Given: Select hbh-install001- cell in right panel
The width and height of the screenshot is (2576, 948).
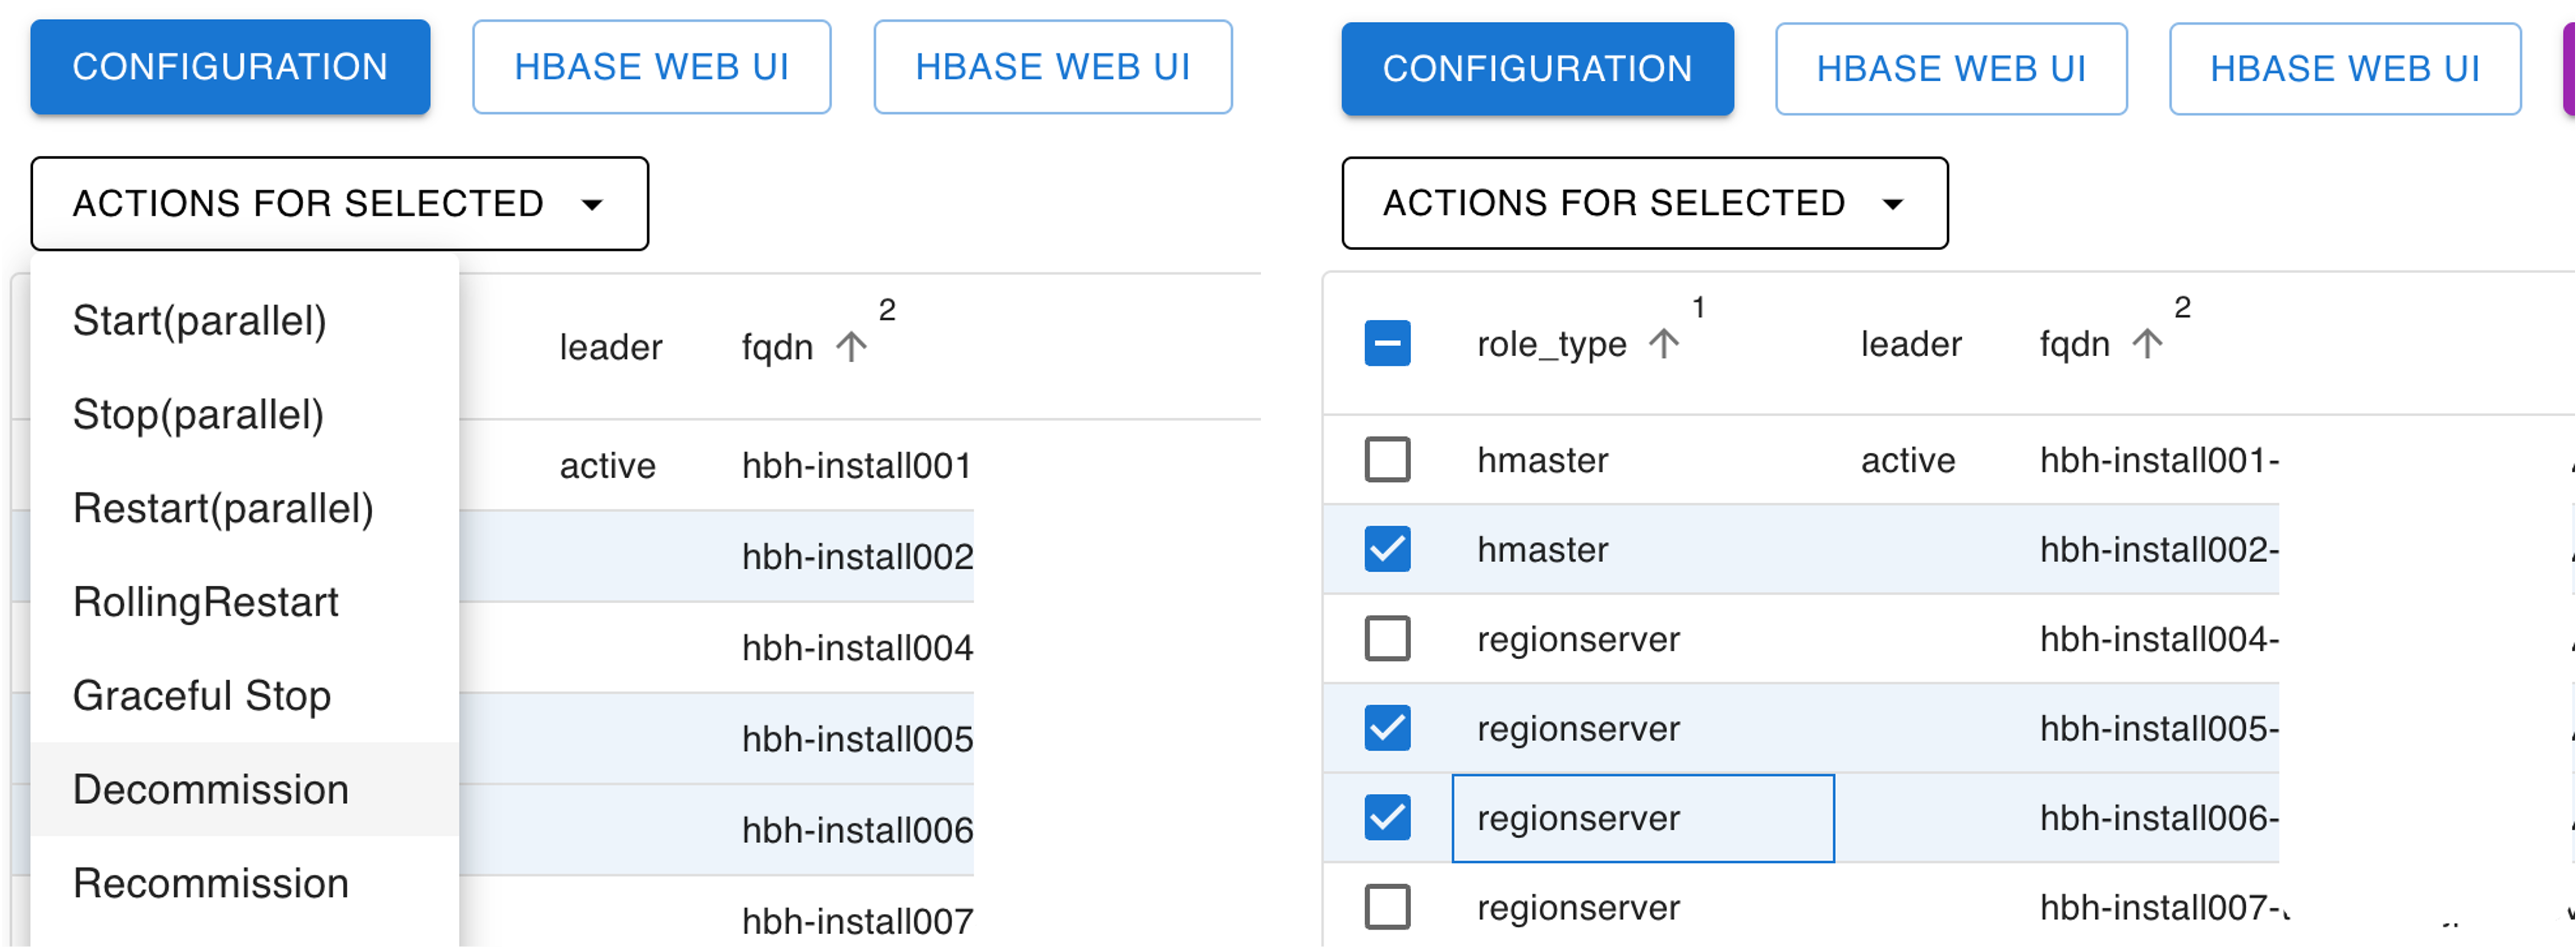Looking at the screenshot, I should click(2160, 460).
